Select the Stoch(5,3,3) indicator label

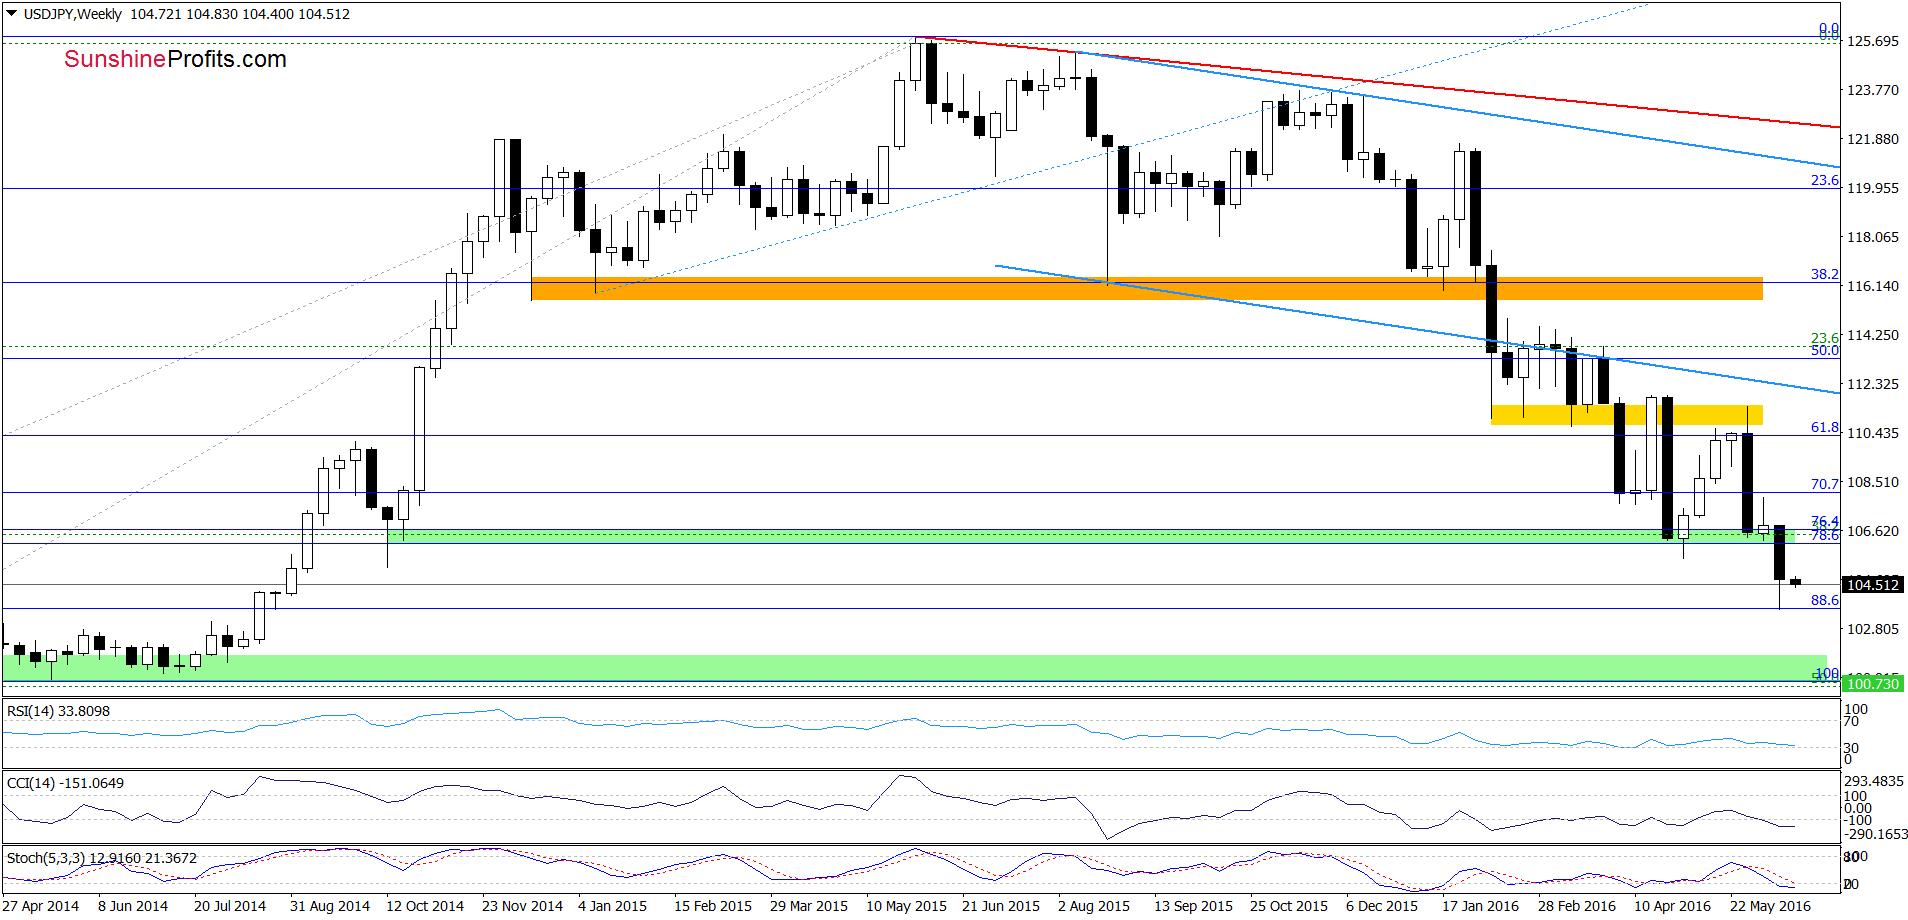pyautogui.click(x=101, y=858)
